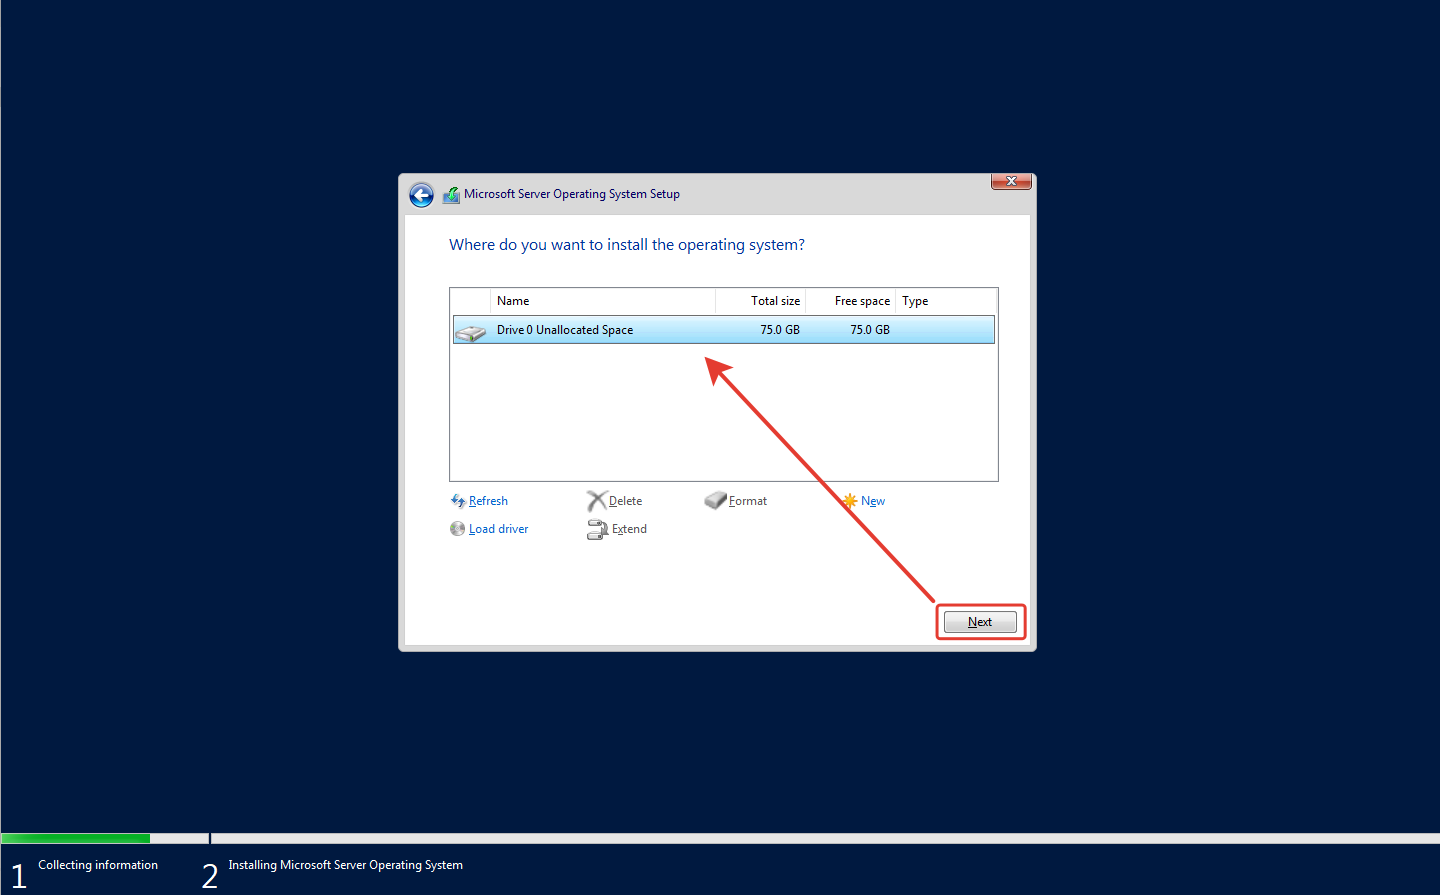Click the Free space column header
Viewport: 1440px width, 895px height.
click(852, 301)
